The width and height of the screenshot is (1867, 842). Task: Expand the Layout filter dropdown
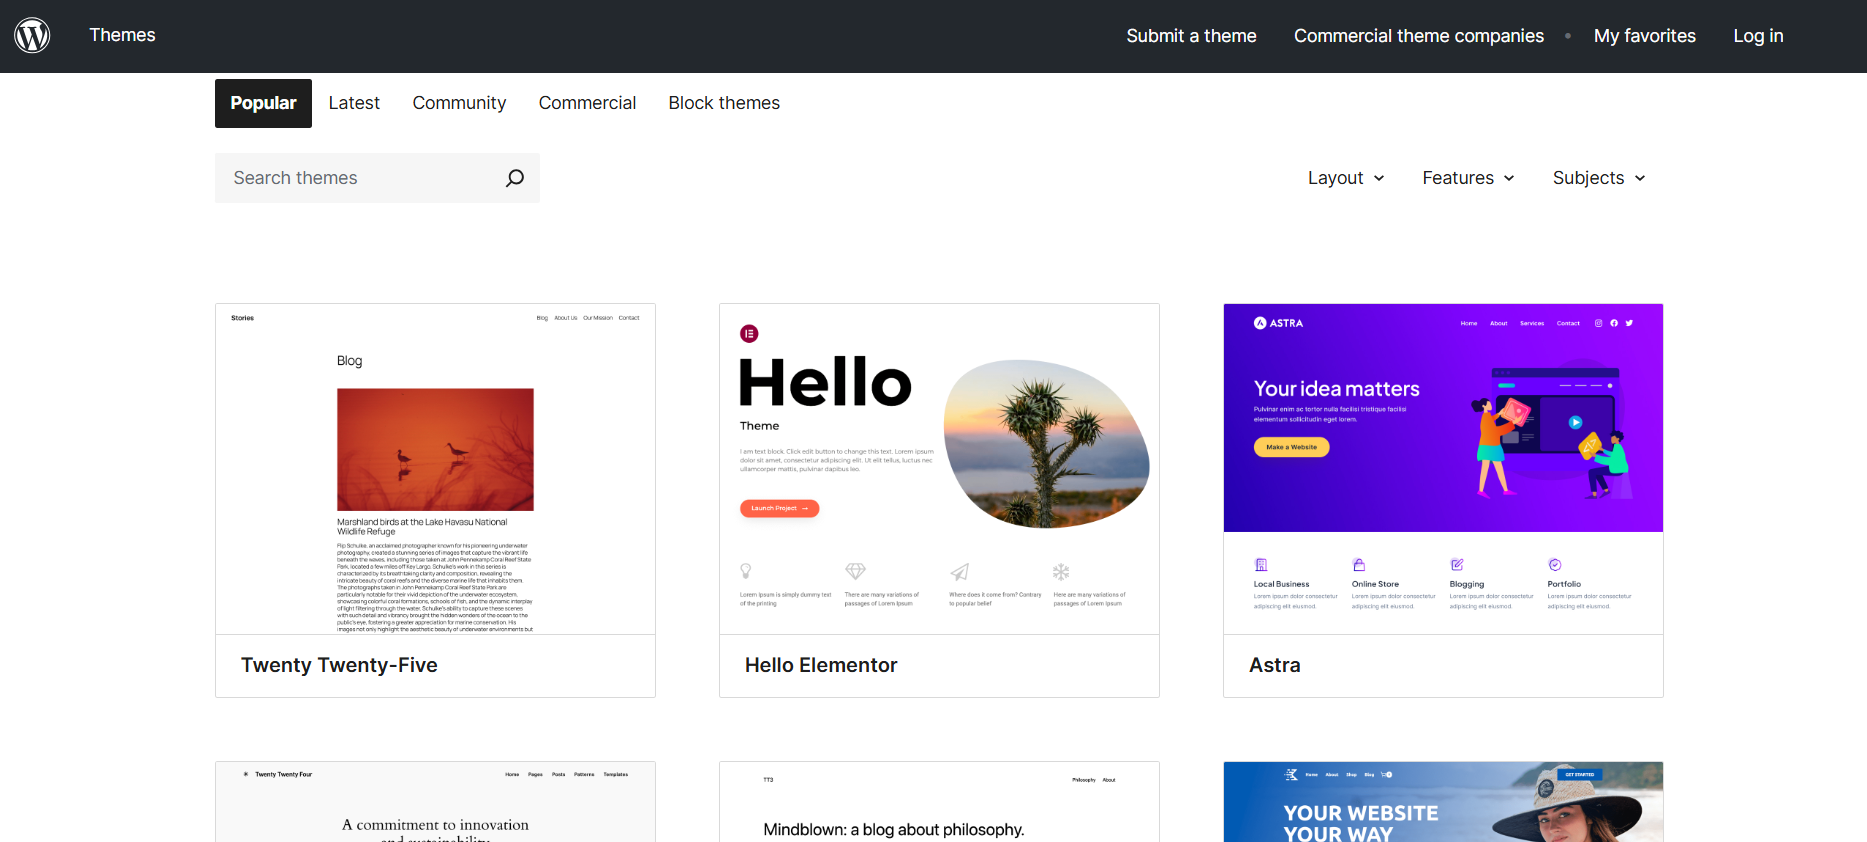1346,178
